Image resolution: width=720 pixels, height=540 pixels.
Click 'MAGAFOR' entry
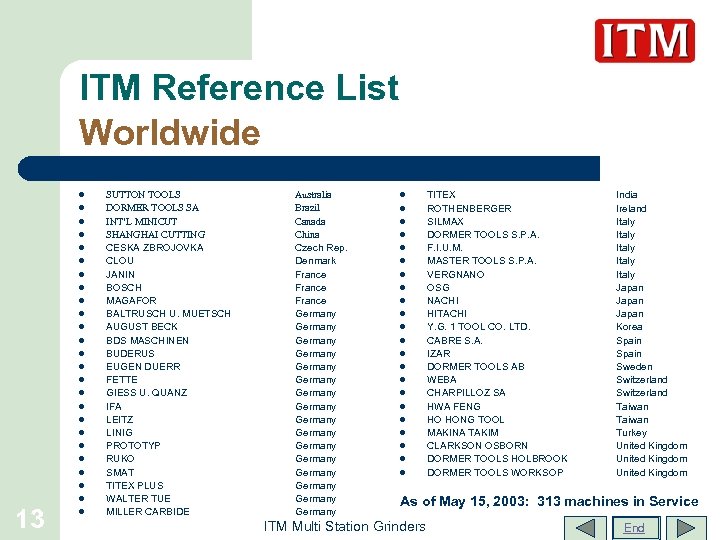(x=131, y=300)
